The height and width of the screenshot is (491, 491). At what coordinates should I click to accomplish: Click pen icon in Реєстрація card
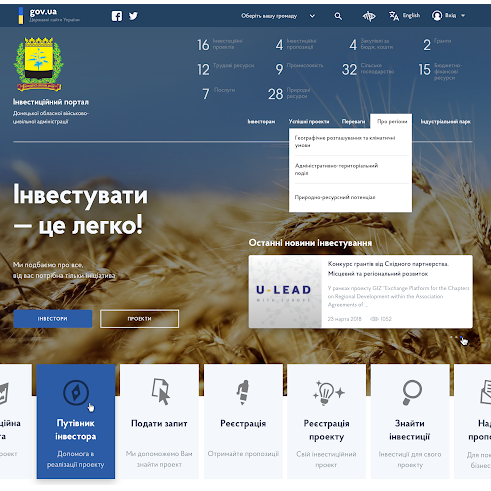click(243, 392)
